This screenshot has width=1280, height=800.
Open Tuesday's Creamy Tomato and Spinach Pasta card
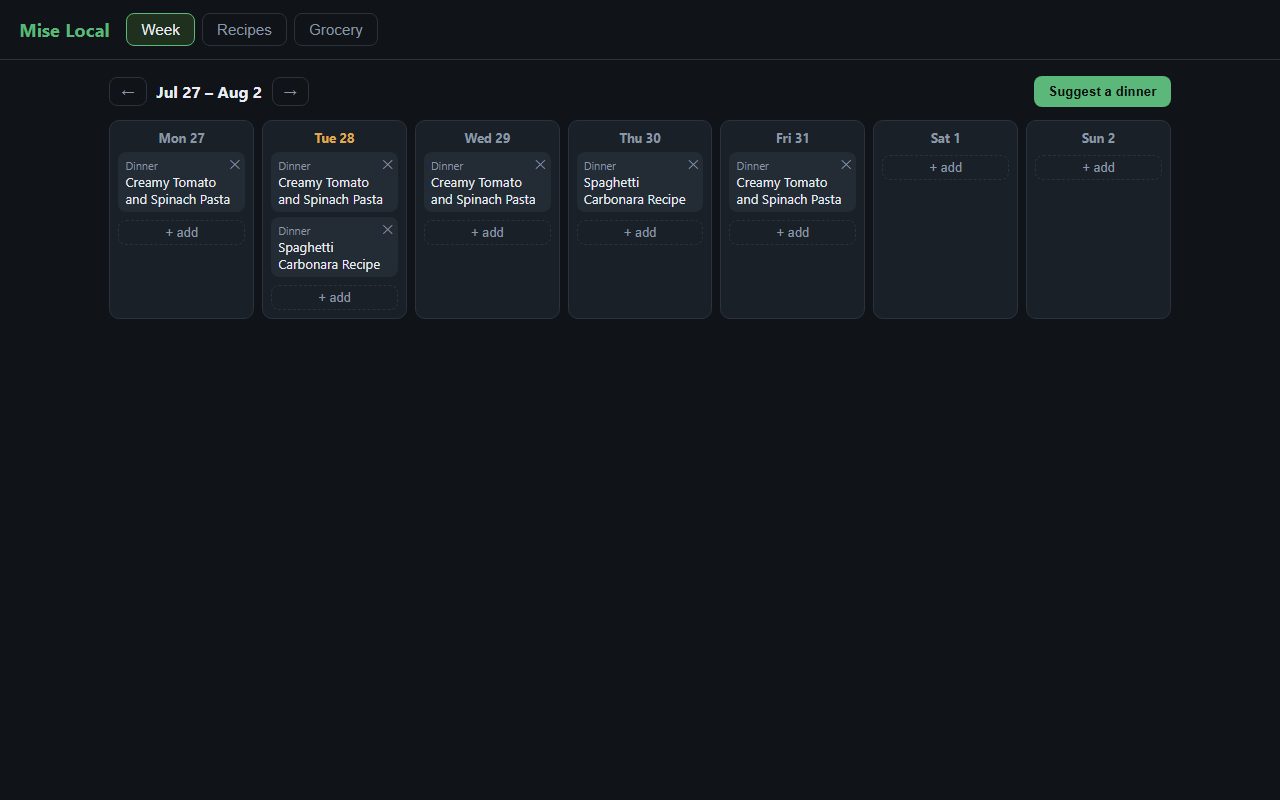(x=334, y=182)
